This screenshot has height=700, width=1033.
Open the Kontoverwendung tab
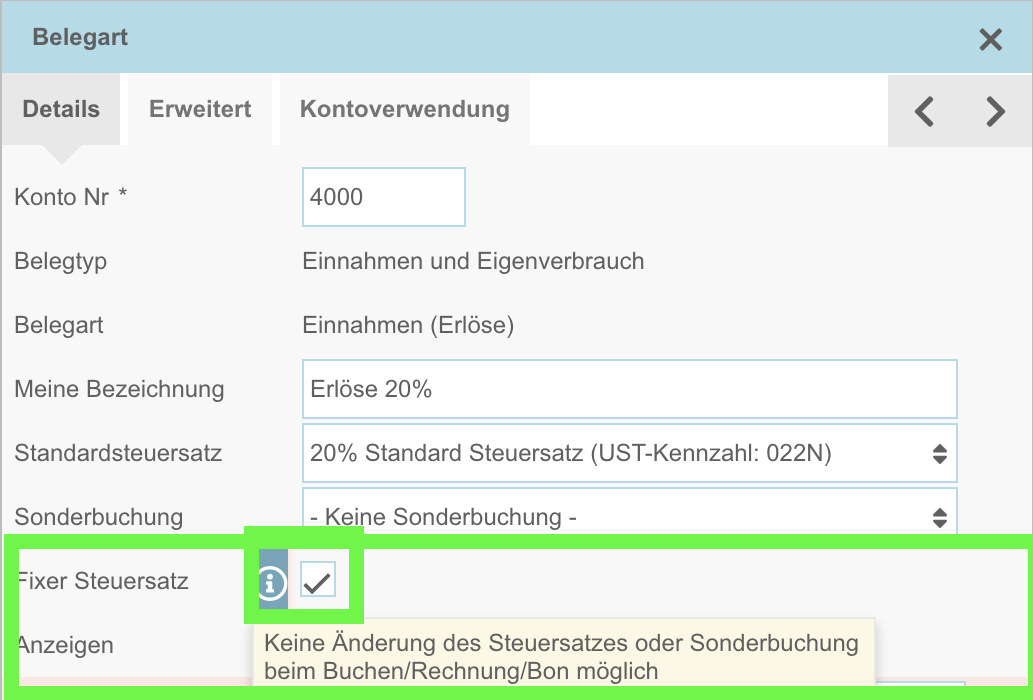[405, 109]
